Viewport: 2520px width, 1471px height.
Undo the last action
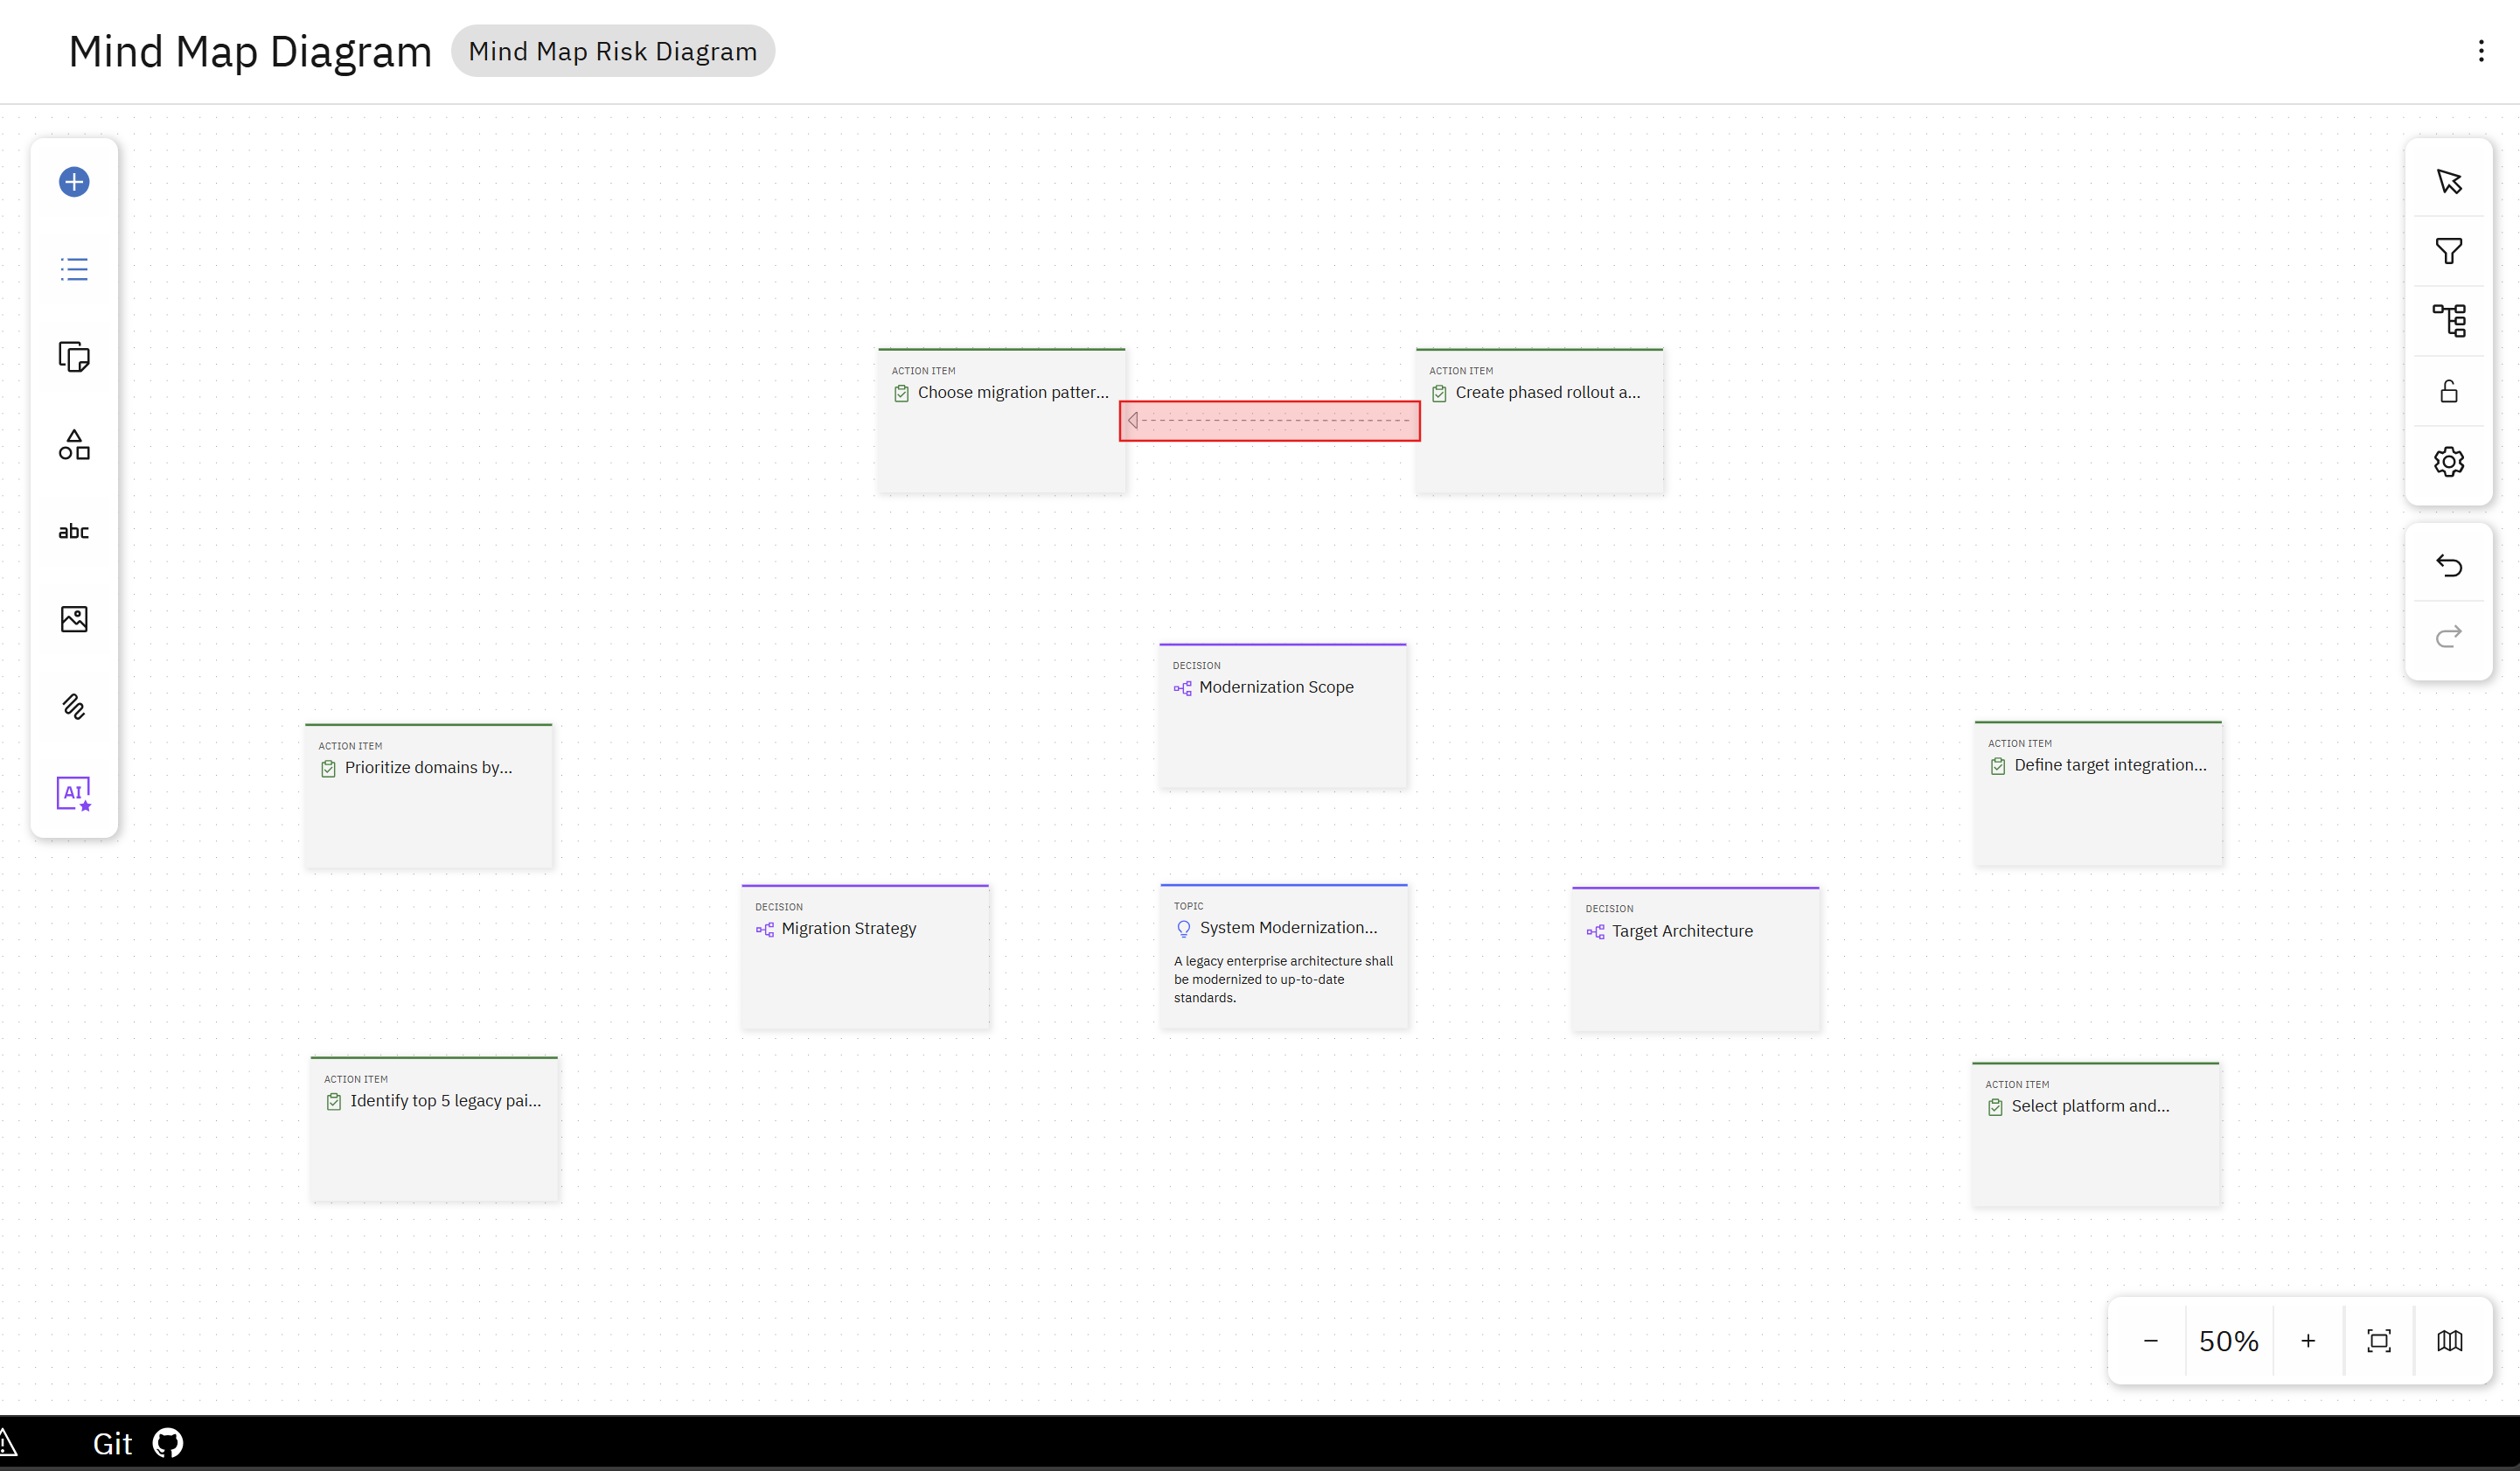pos(2449,566)
